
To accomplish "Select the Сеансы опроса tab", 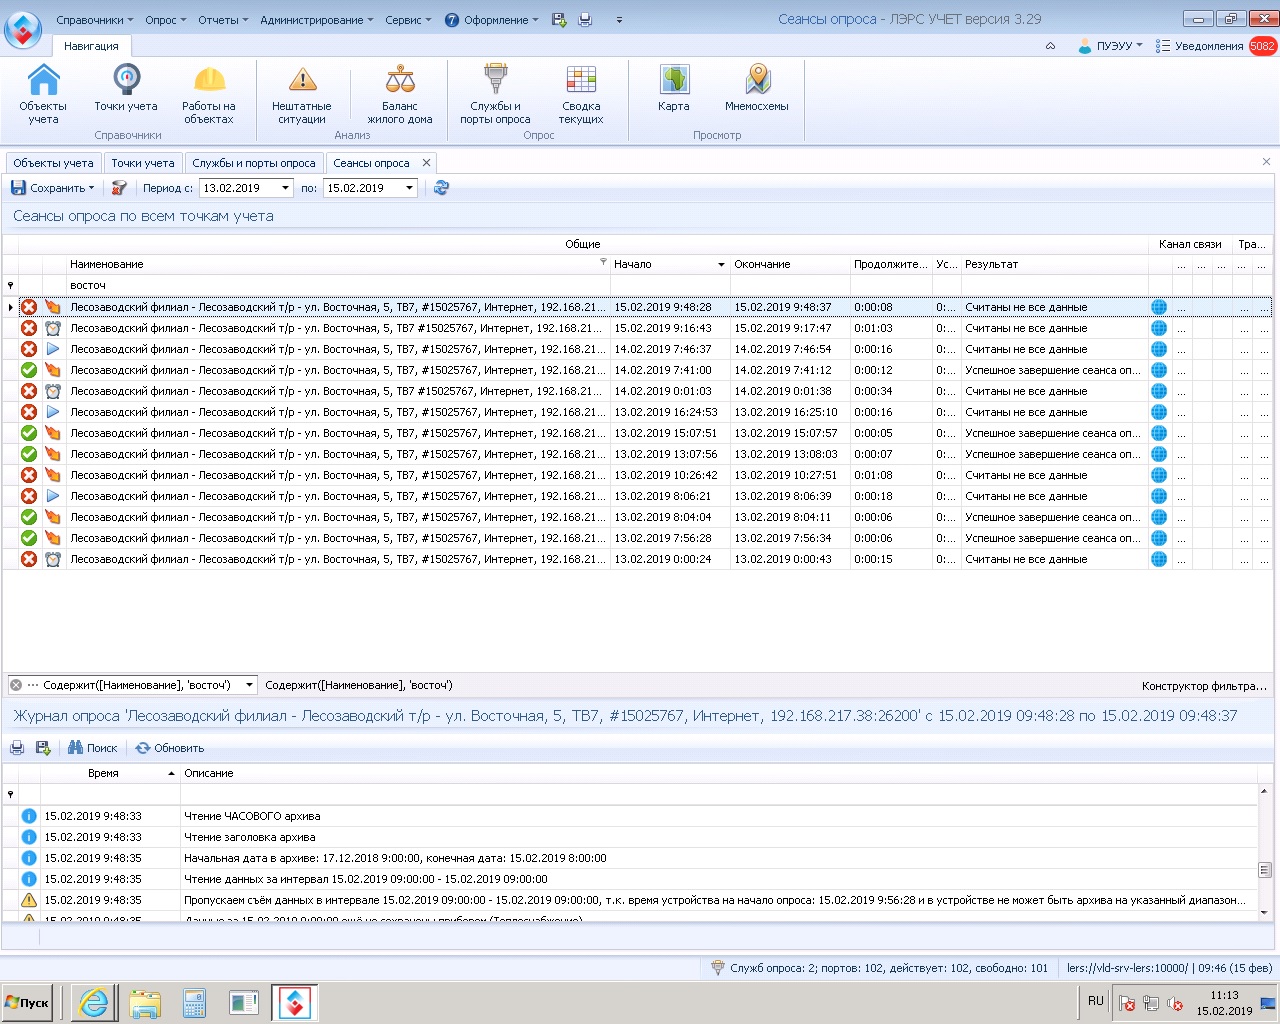I will (371, 163).
